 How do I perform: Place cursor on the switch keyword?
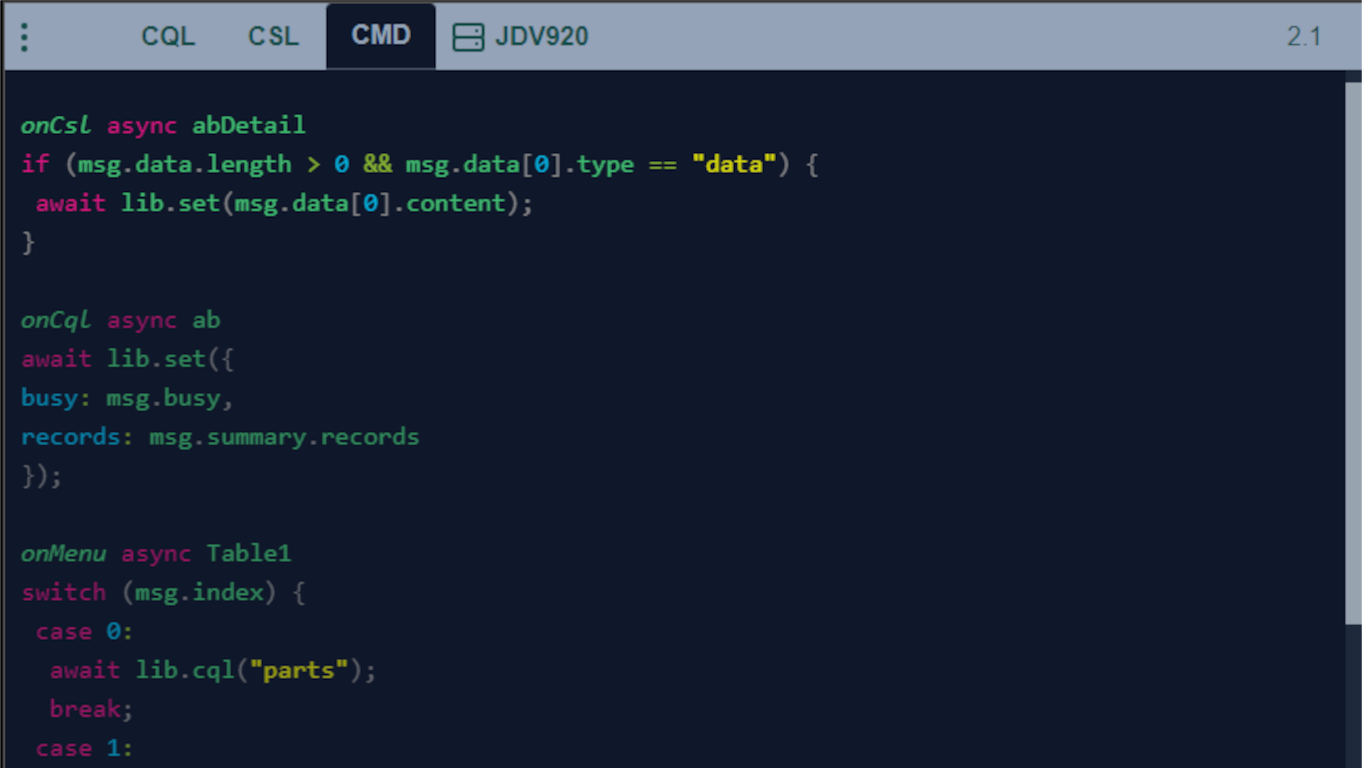click(x=63, y=593)
